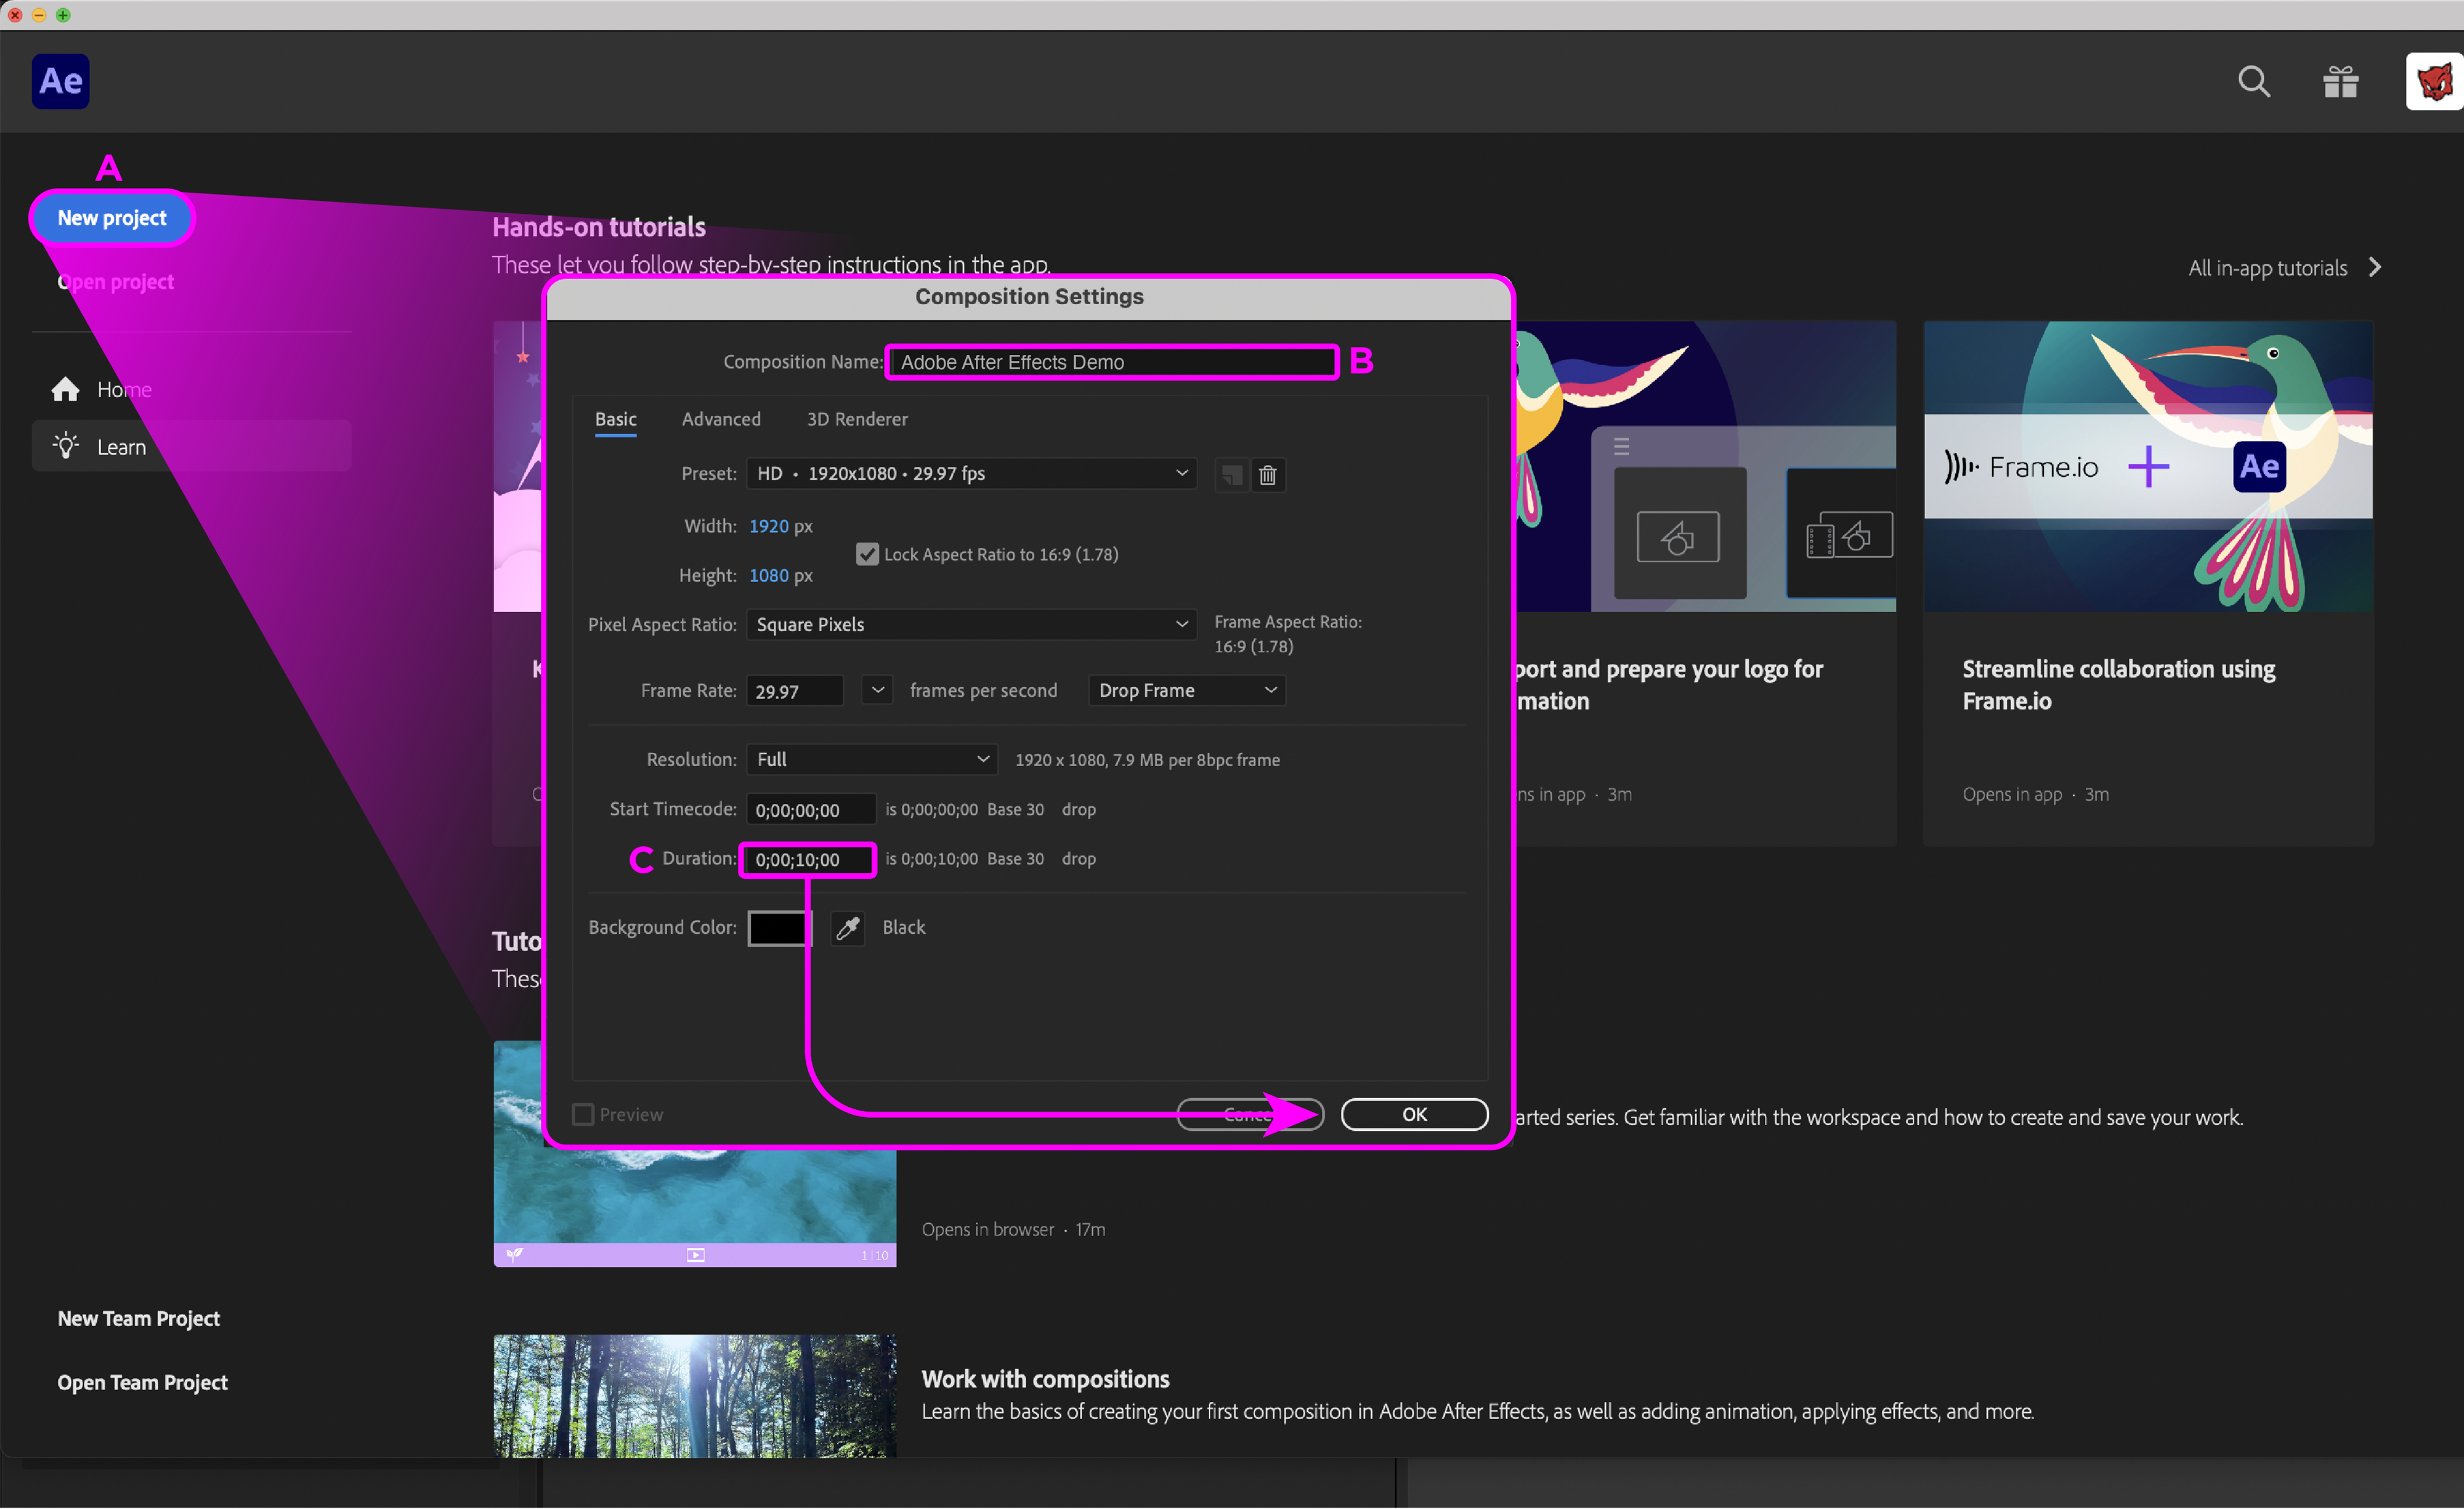
Task: Toggle the Lock Aspect Ratio checkbox
Action: pyautogui.click(x=867, y=554)
